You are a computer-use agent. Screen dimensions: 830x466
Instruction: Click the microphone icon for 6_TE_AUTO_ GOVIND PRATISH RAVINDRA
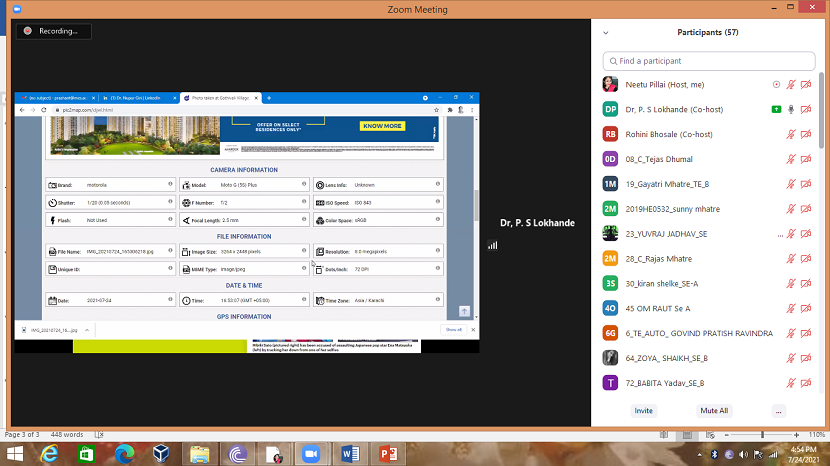791,334
